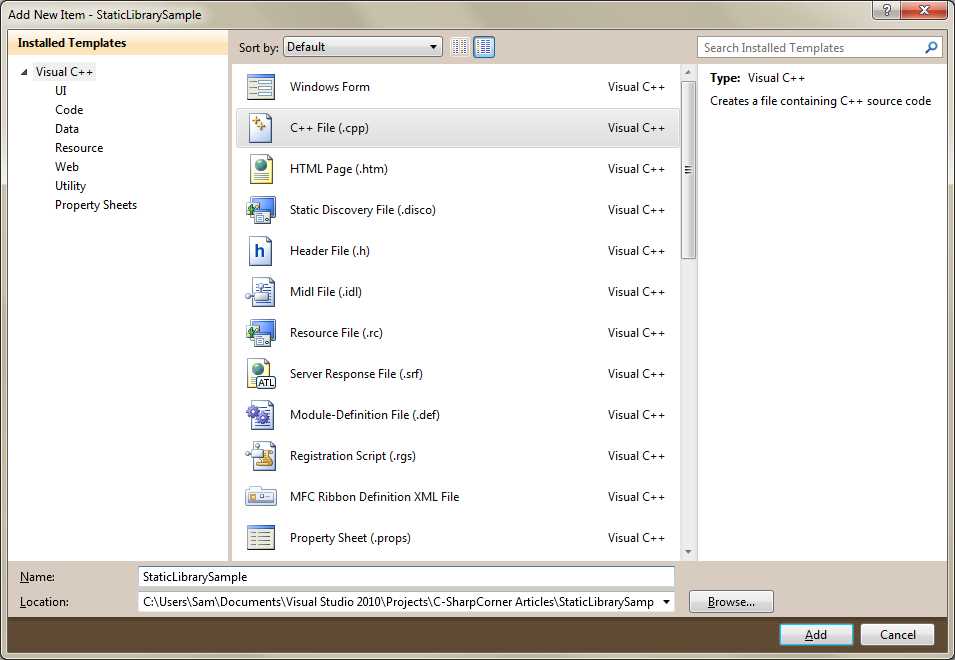The width and height of the screenshot is (955, 660).
Task: Click the scrollbar up arrow in template list
Action: (x=688, y=72)
